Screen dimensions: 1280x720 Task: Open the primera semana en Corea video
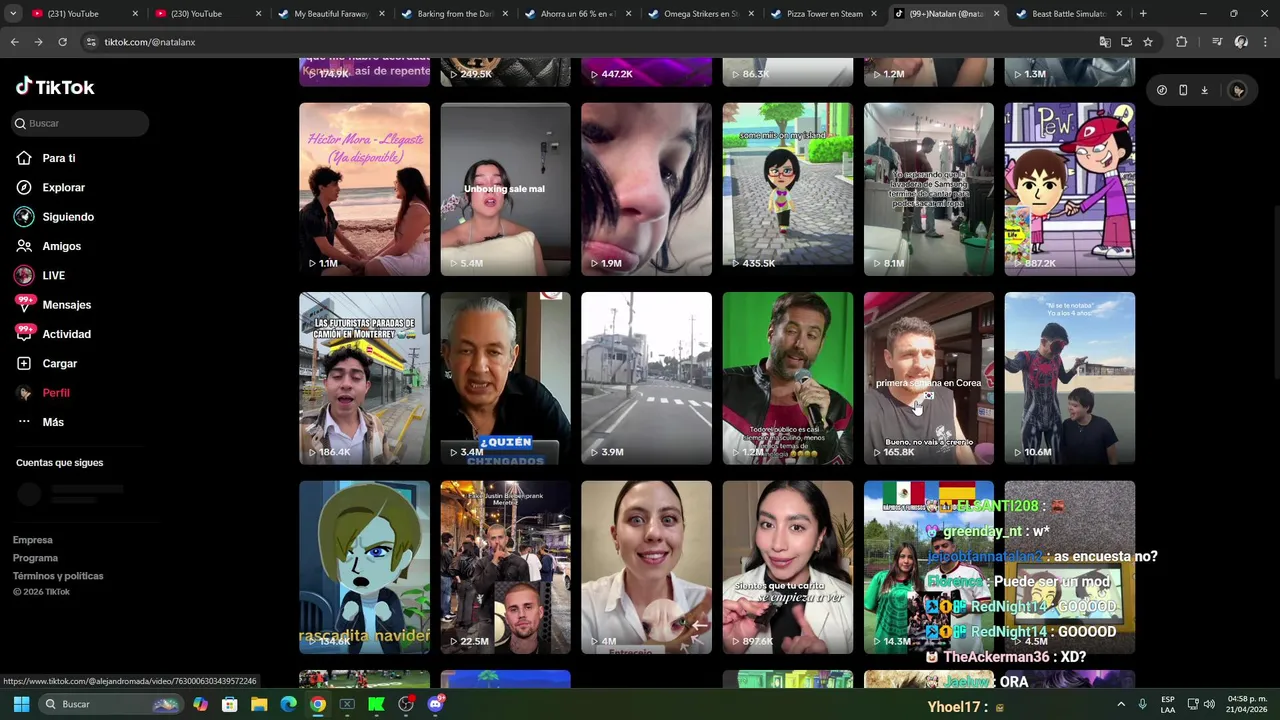(x=929, y=378)
